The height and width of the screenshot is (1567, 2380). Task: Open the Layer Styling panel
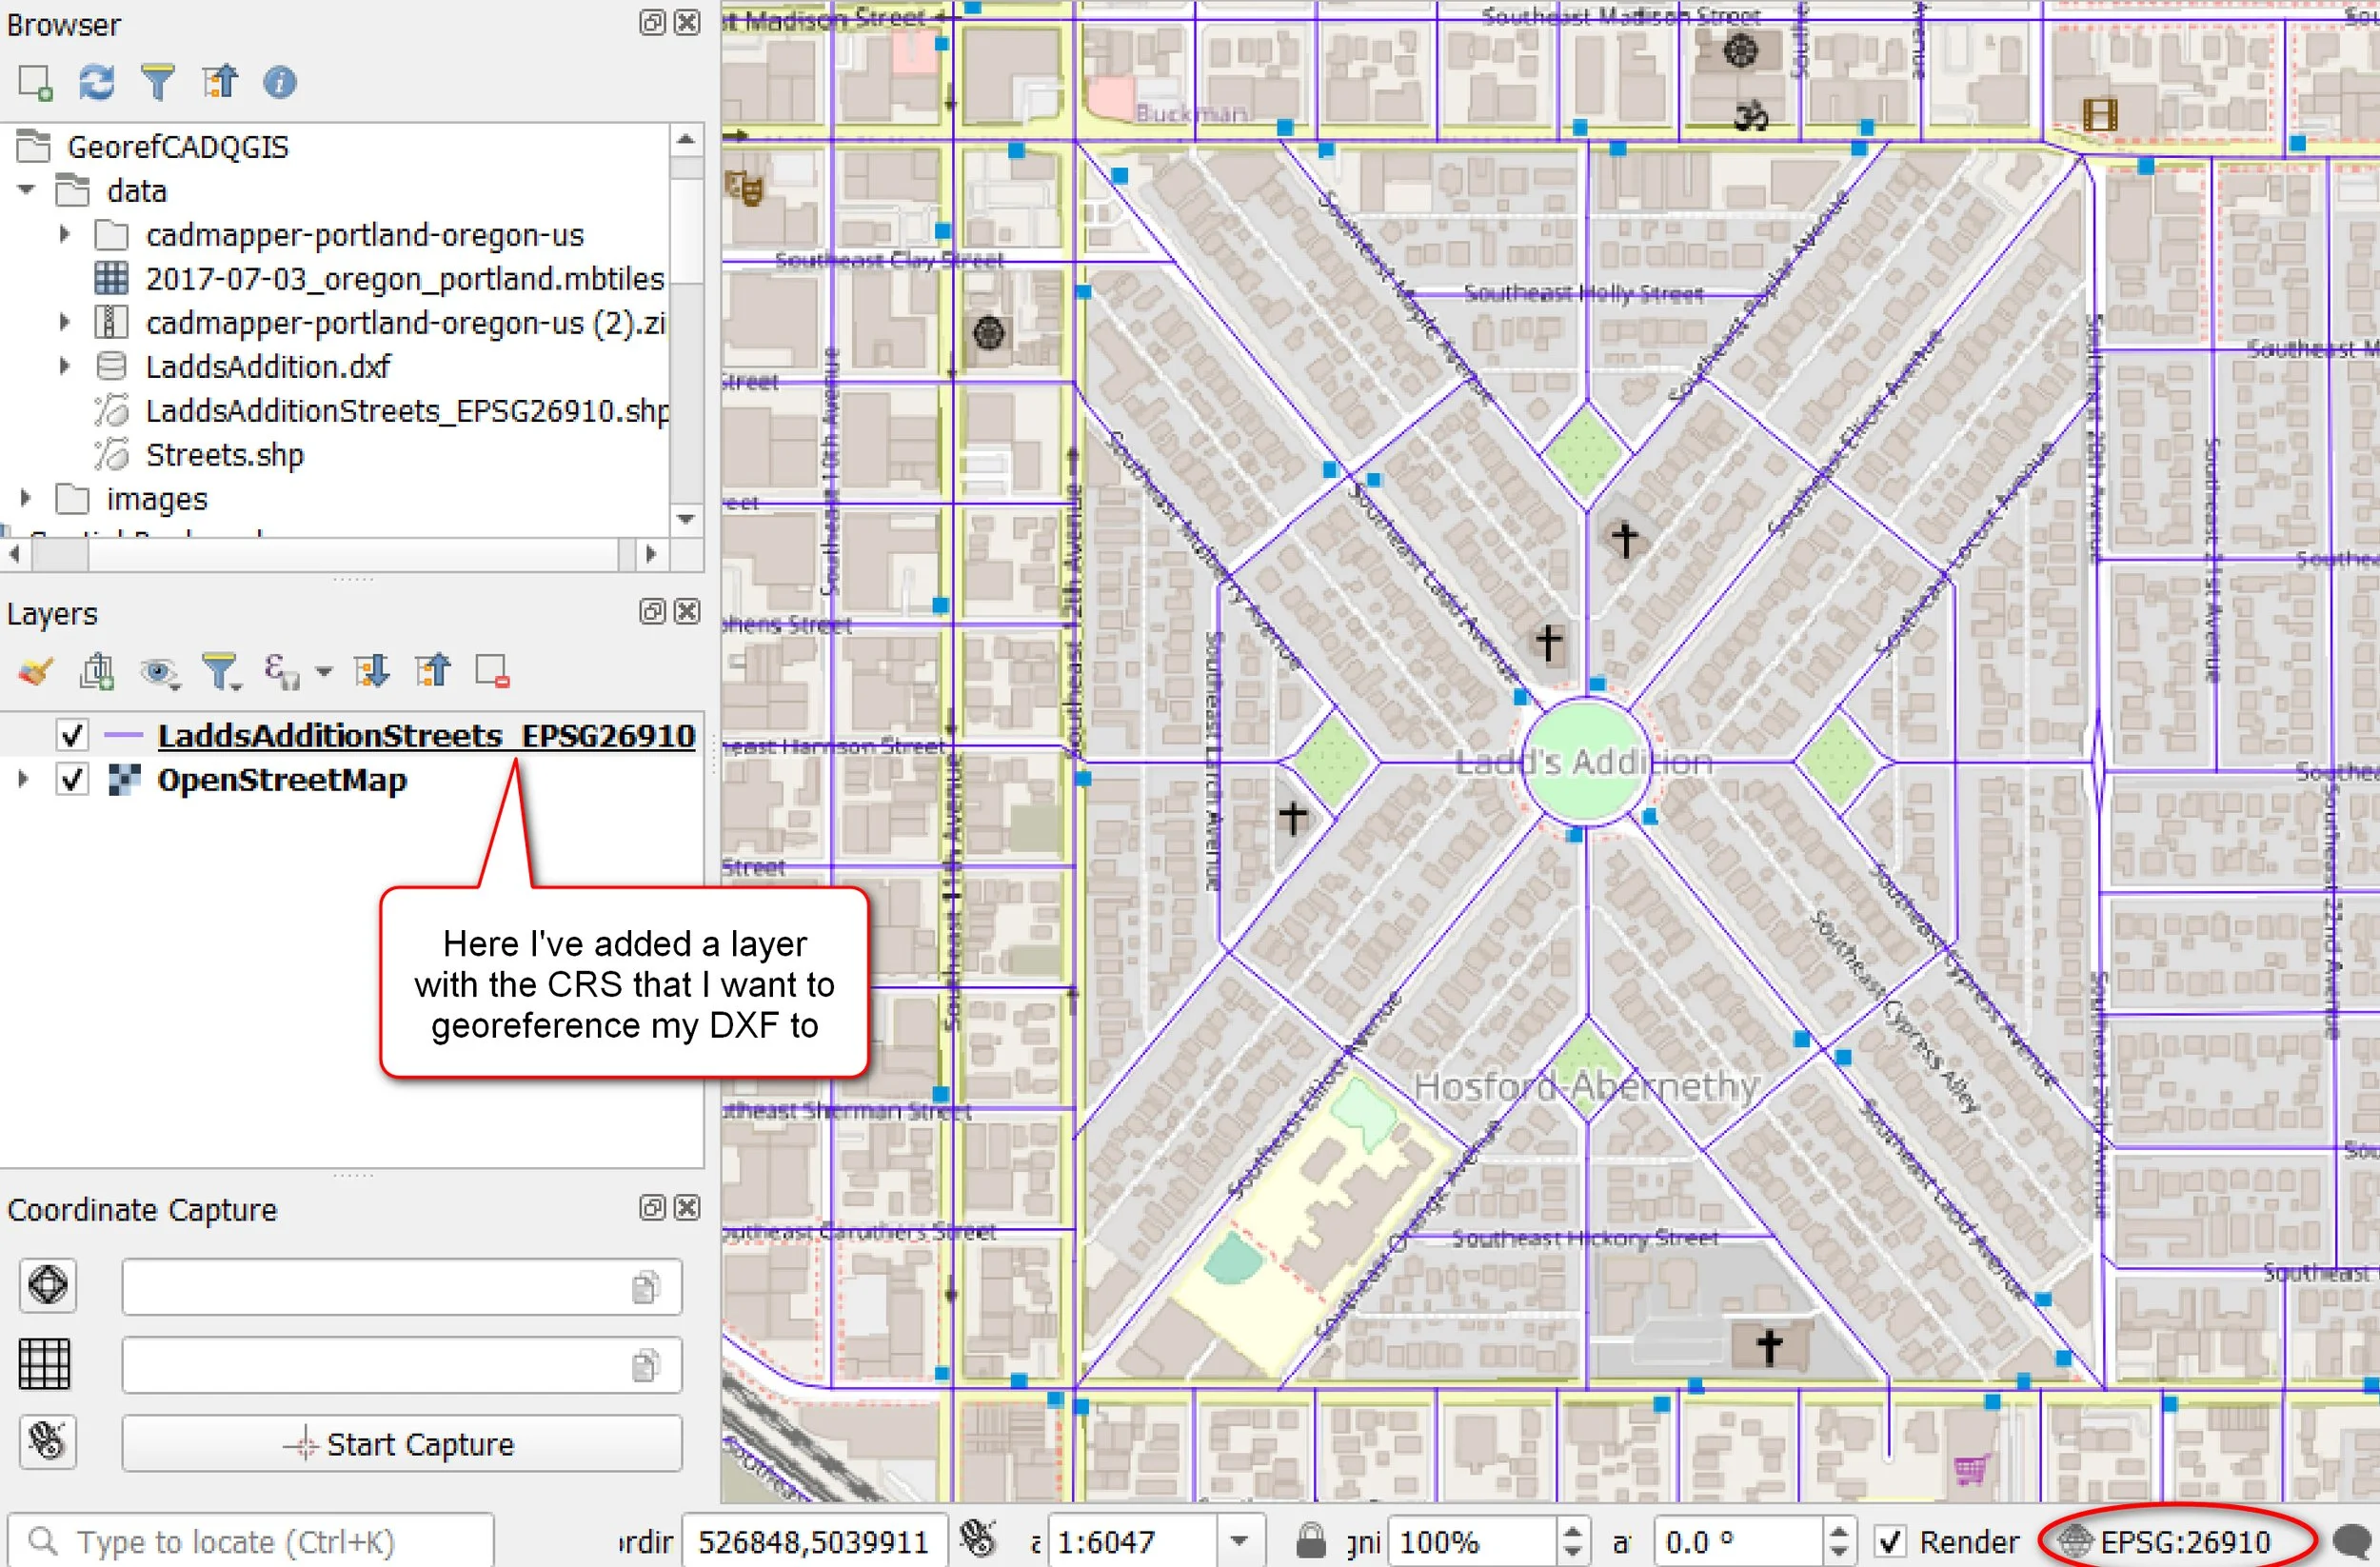tap(35, 671)
